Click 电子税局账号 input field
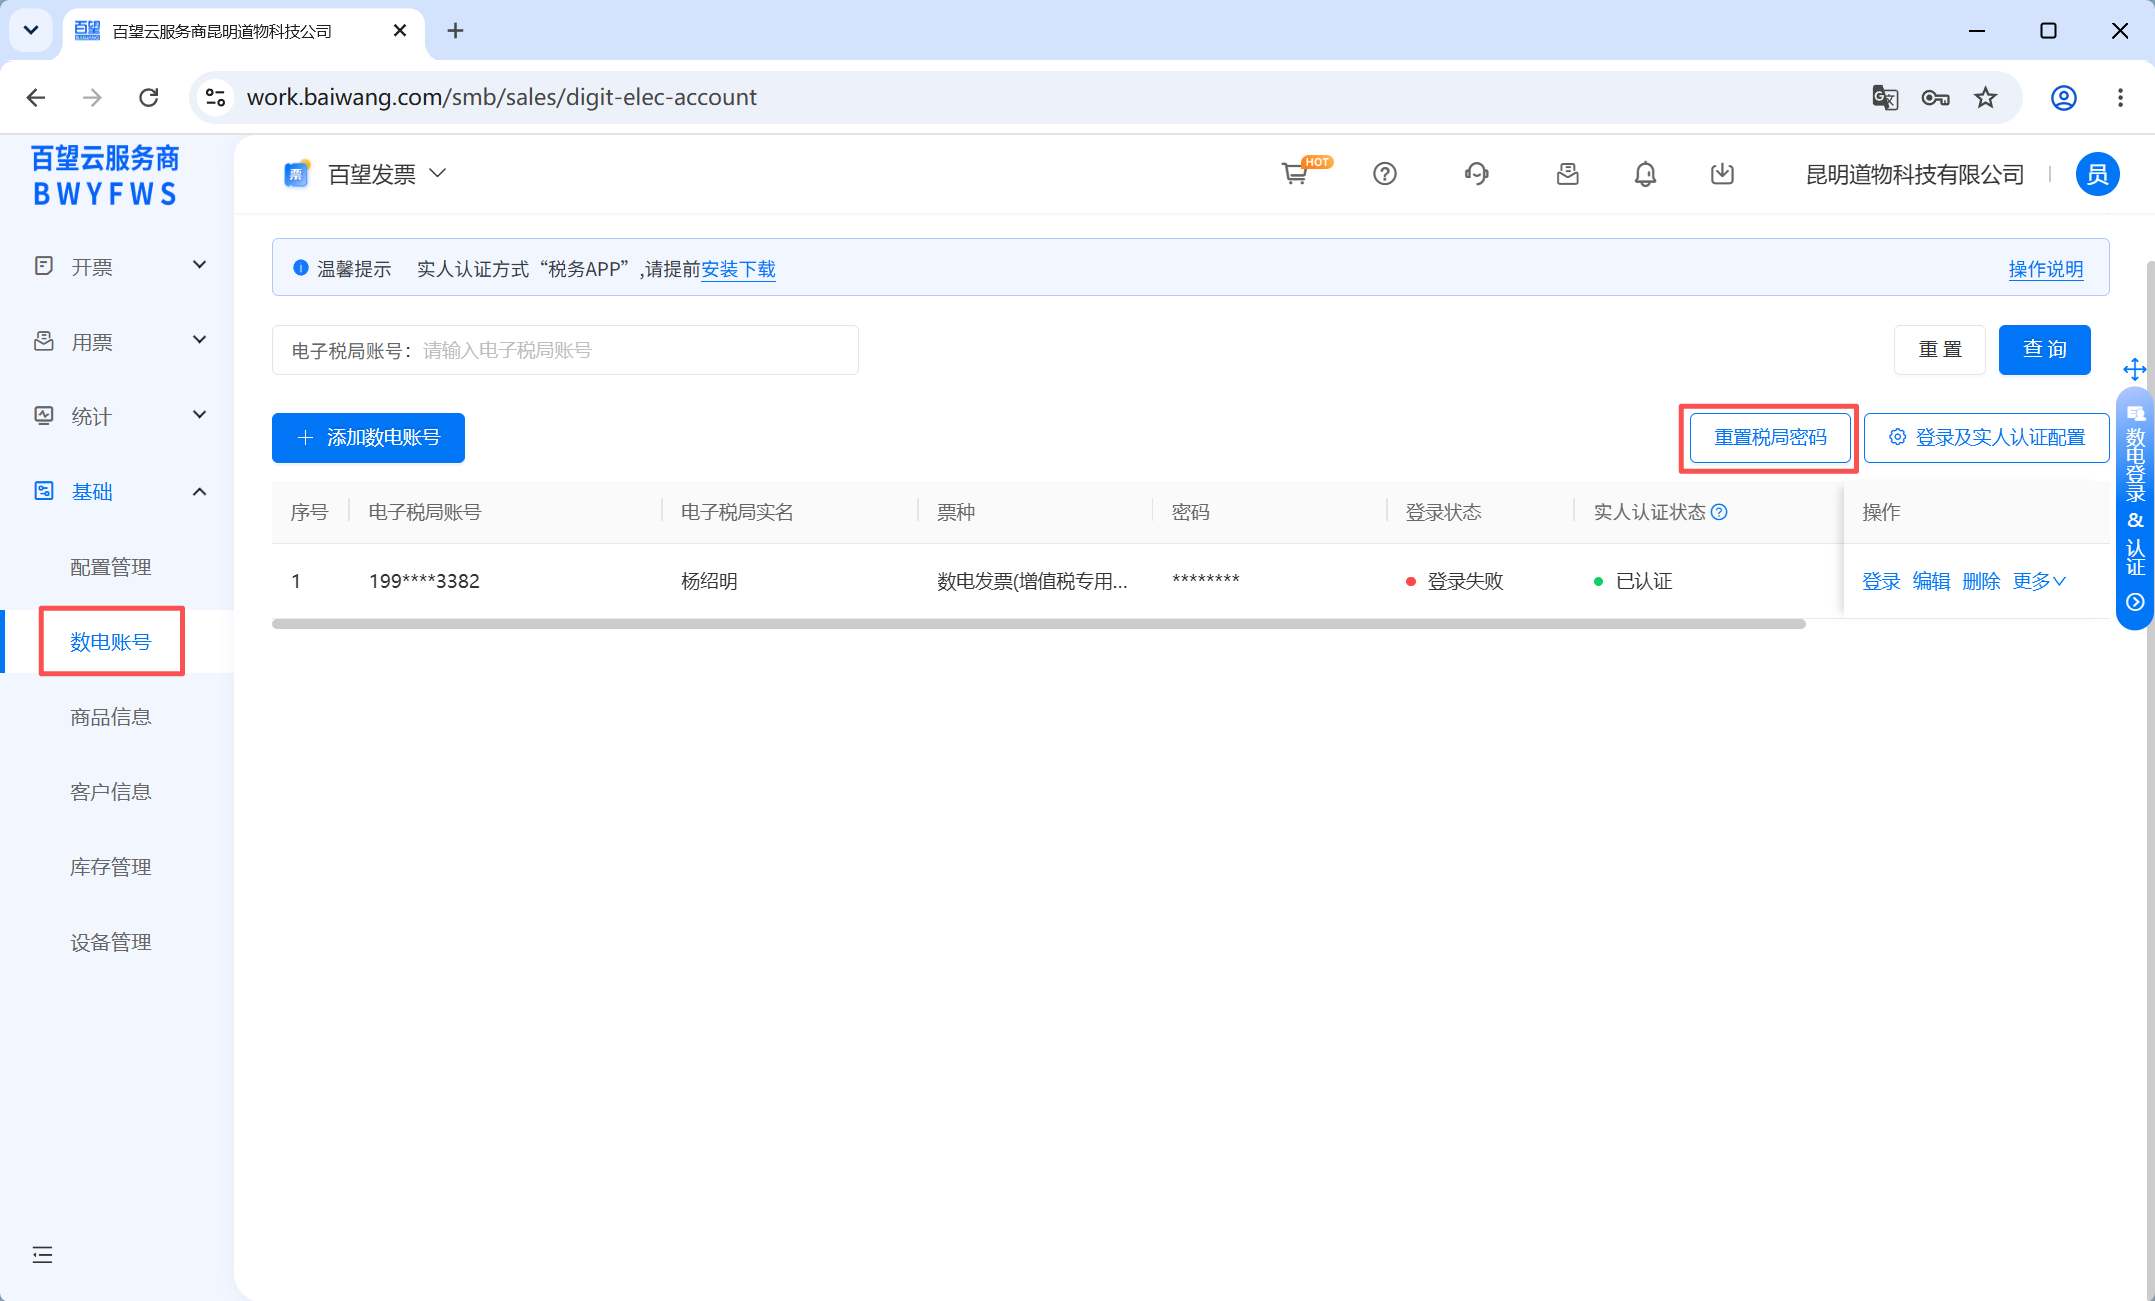Screen dimensions: 2155x1301 (x=565, y=350)
